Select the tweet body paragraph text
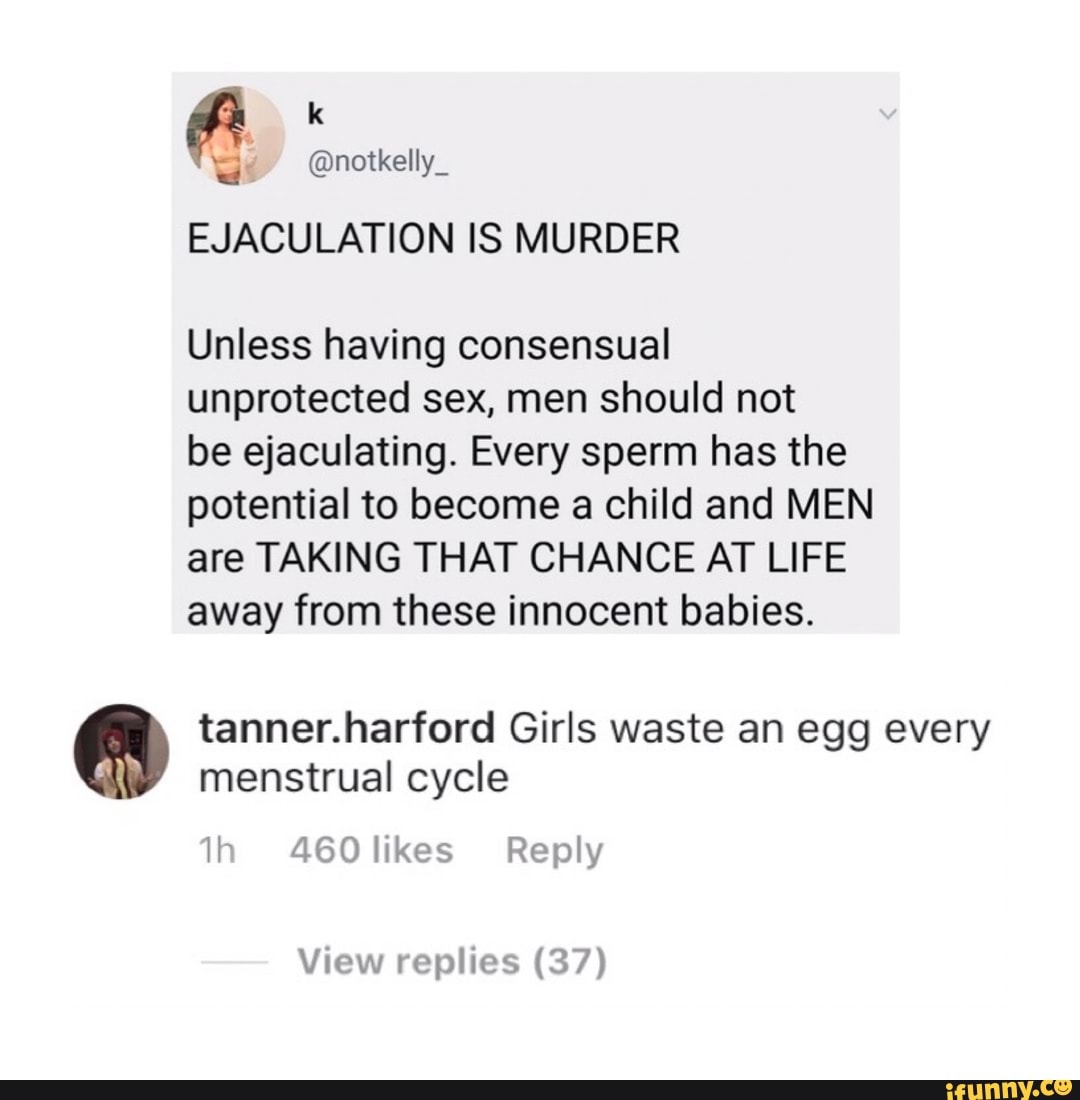 (x=530, y=478)
